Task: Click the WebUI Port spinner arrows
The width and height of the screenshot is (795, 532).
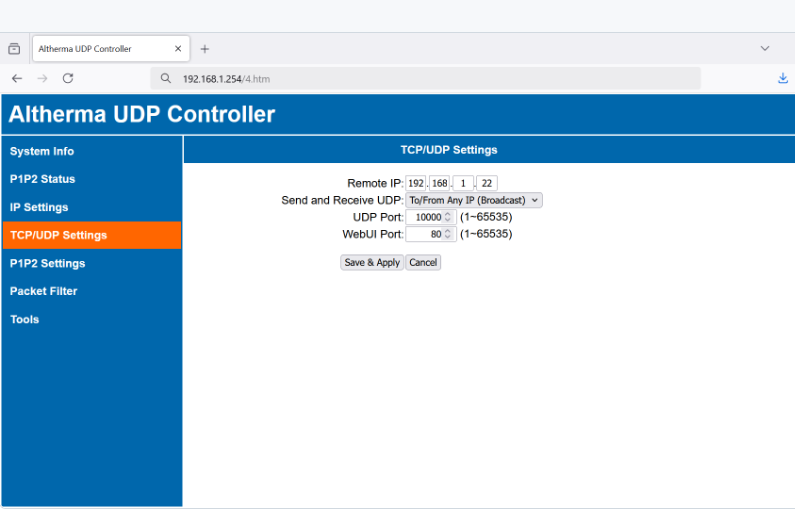Action: pos(448,234)
